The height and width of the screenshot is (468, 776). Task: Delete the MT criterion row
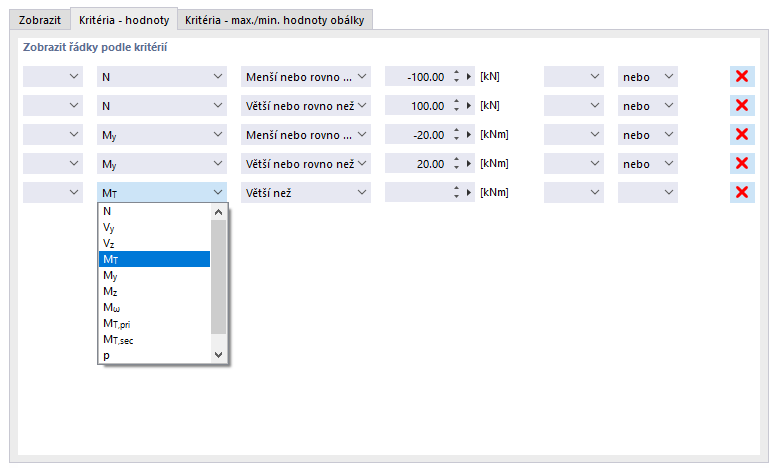[x=742, y=193]
